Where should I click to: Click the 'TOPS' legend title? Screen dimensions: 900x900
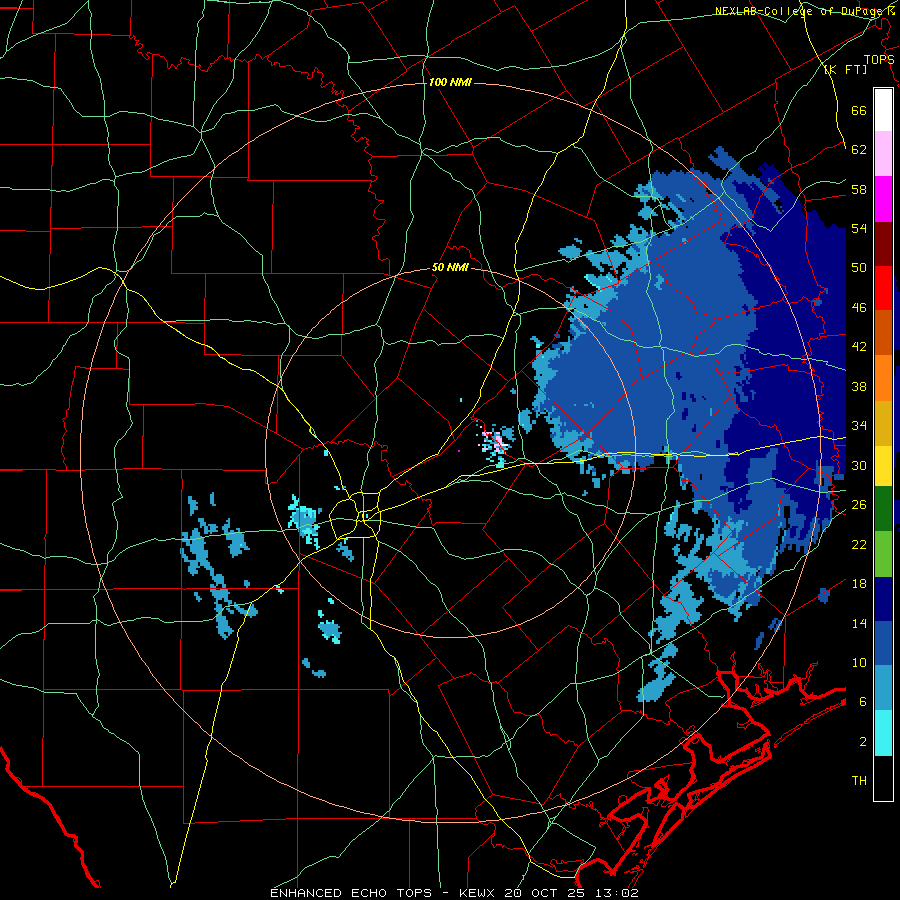coord(879,59)
